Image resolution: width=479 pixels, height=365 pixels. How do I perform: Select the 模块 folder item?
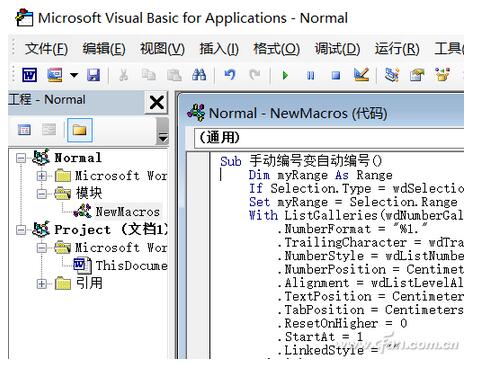pyautogui.click(x=89, y=193)
